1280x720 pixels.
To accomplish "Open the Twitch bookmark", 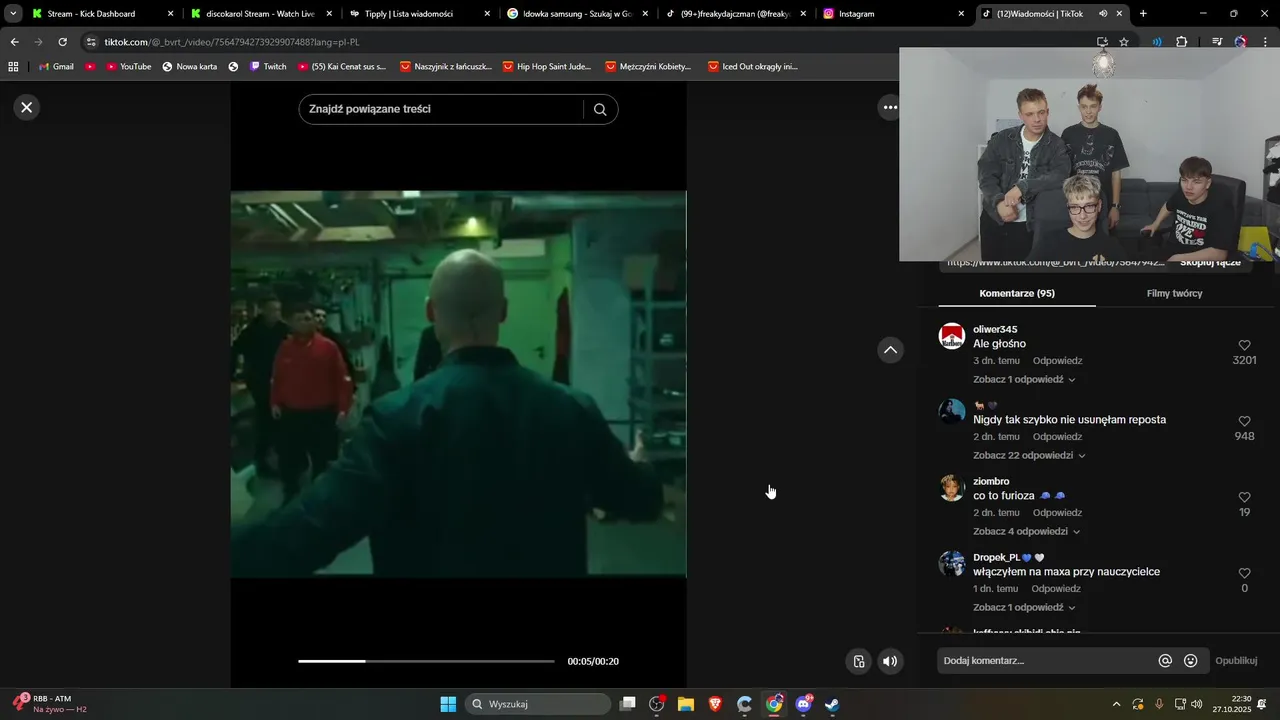I will pos(268,67).
